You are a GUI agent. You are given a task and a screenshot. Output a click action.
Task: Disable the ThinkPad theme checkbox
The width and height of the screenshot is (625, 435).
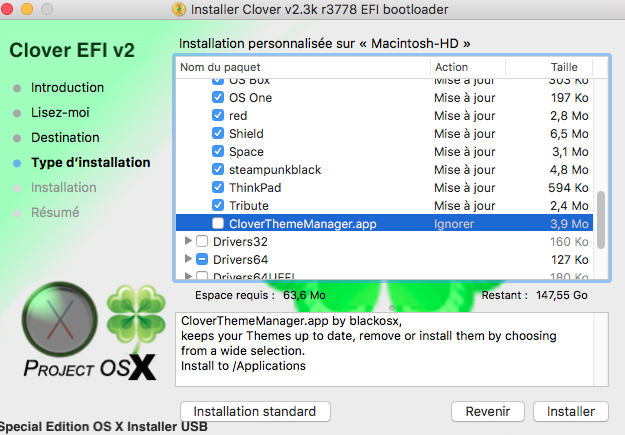(218, 187)
